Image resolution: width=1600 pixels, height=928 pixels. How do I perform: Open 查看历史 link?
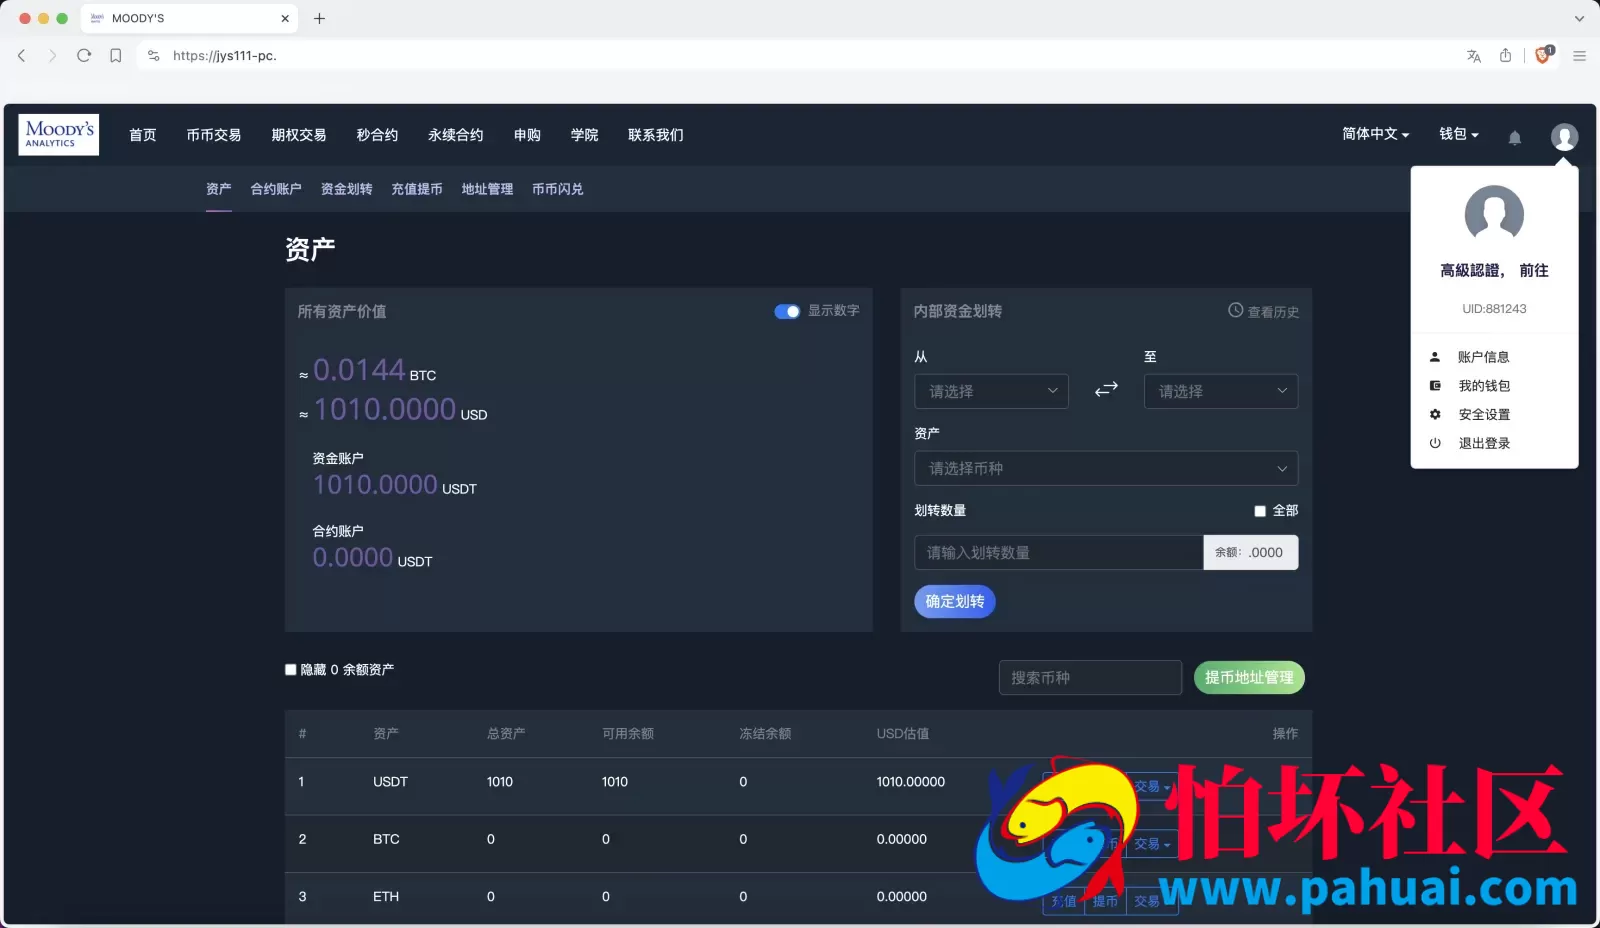[1264, 312]
